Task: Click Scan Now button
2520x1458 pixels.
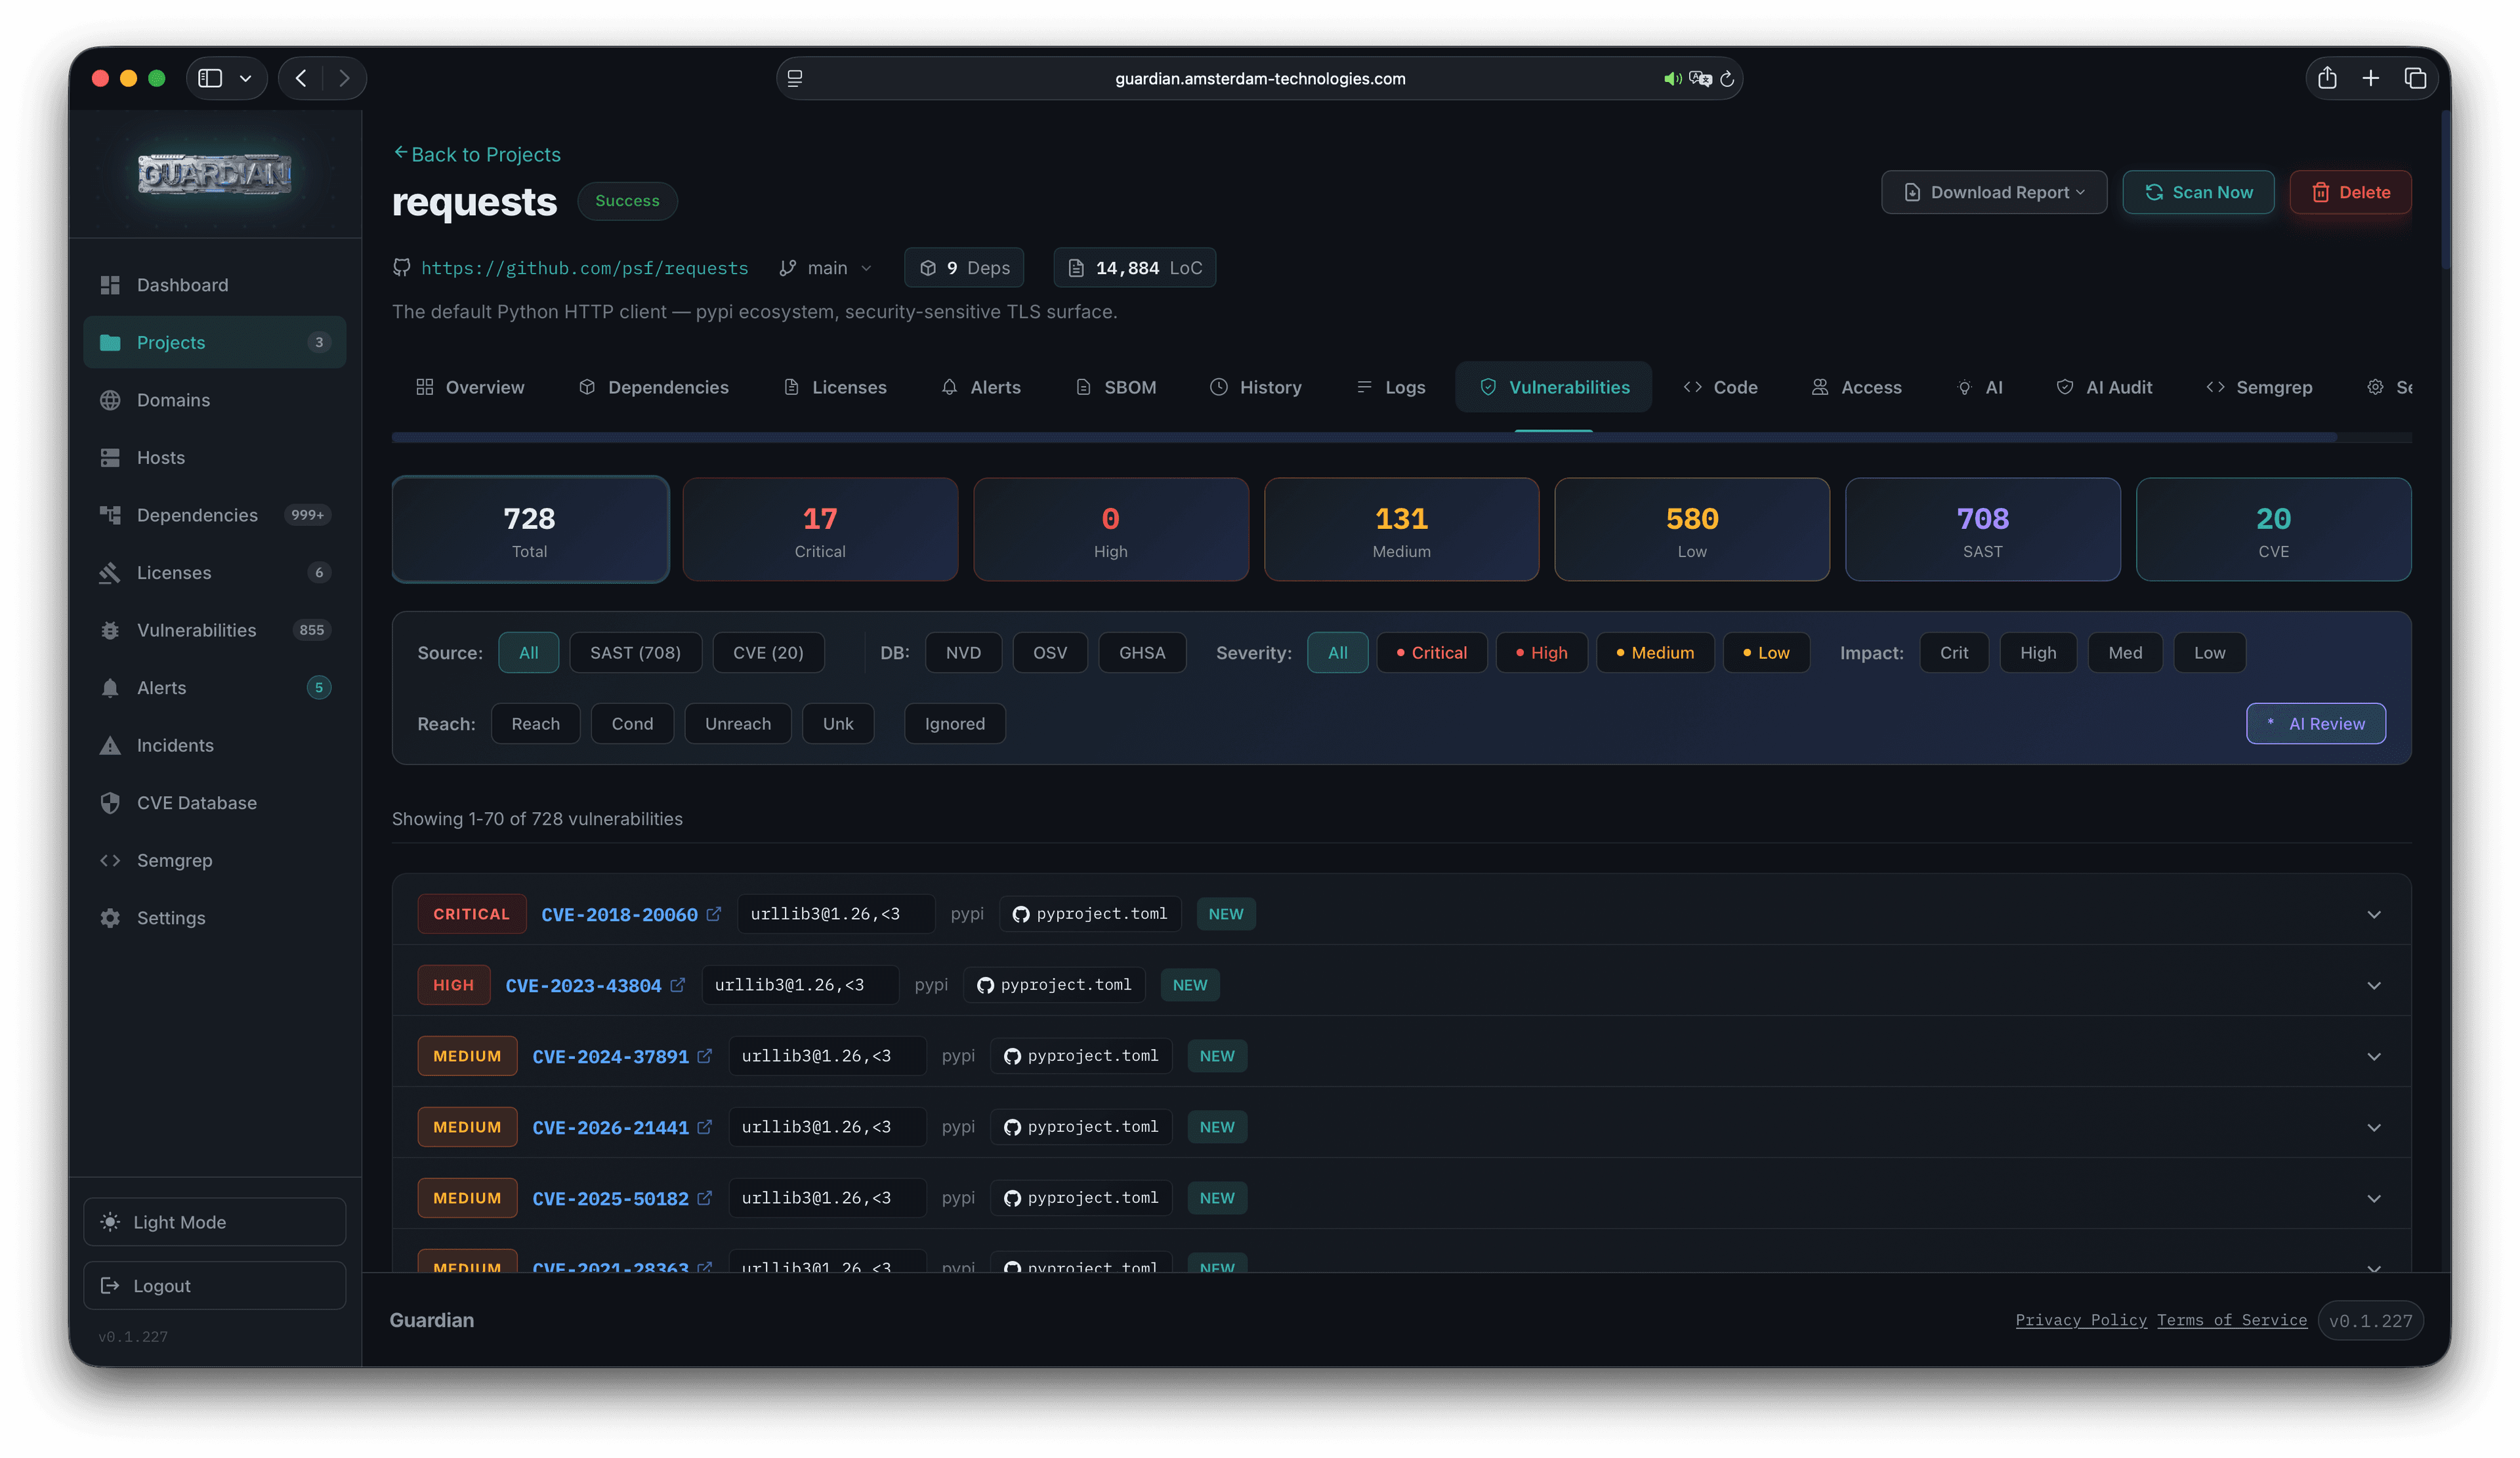Action: [2198, 192]
